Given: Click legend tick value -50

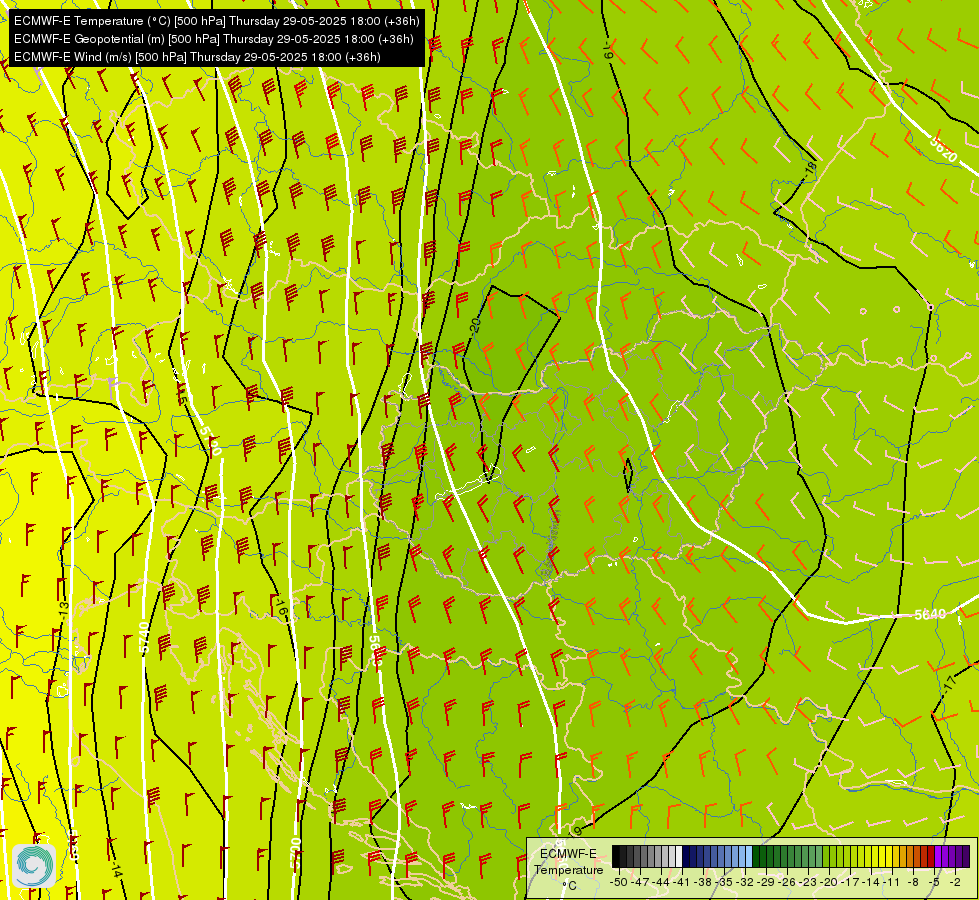Looking at the screenshot, I should 619,882.
